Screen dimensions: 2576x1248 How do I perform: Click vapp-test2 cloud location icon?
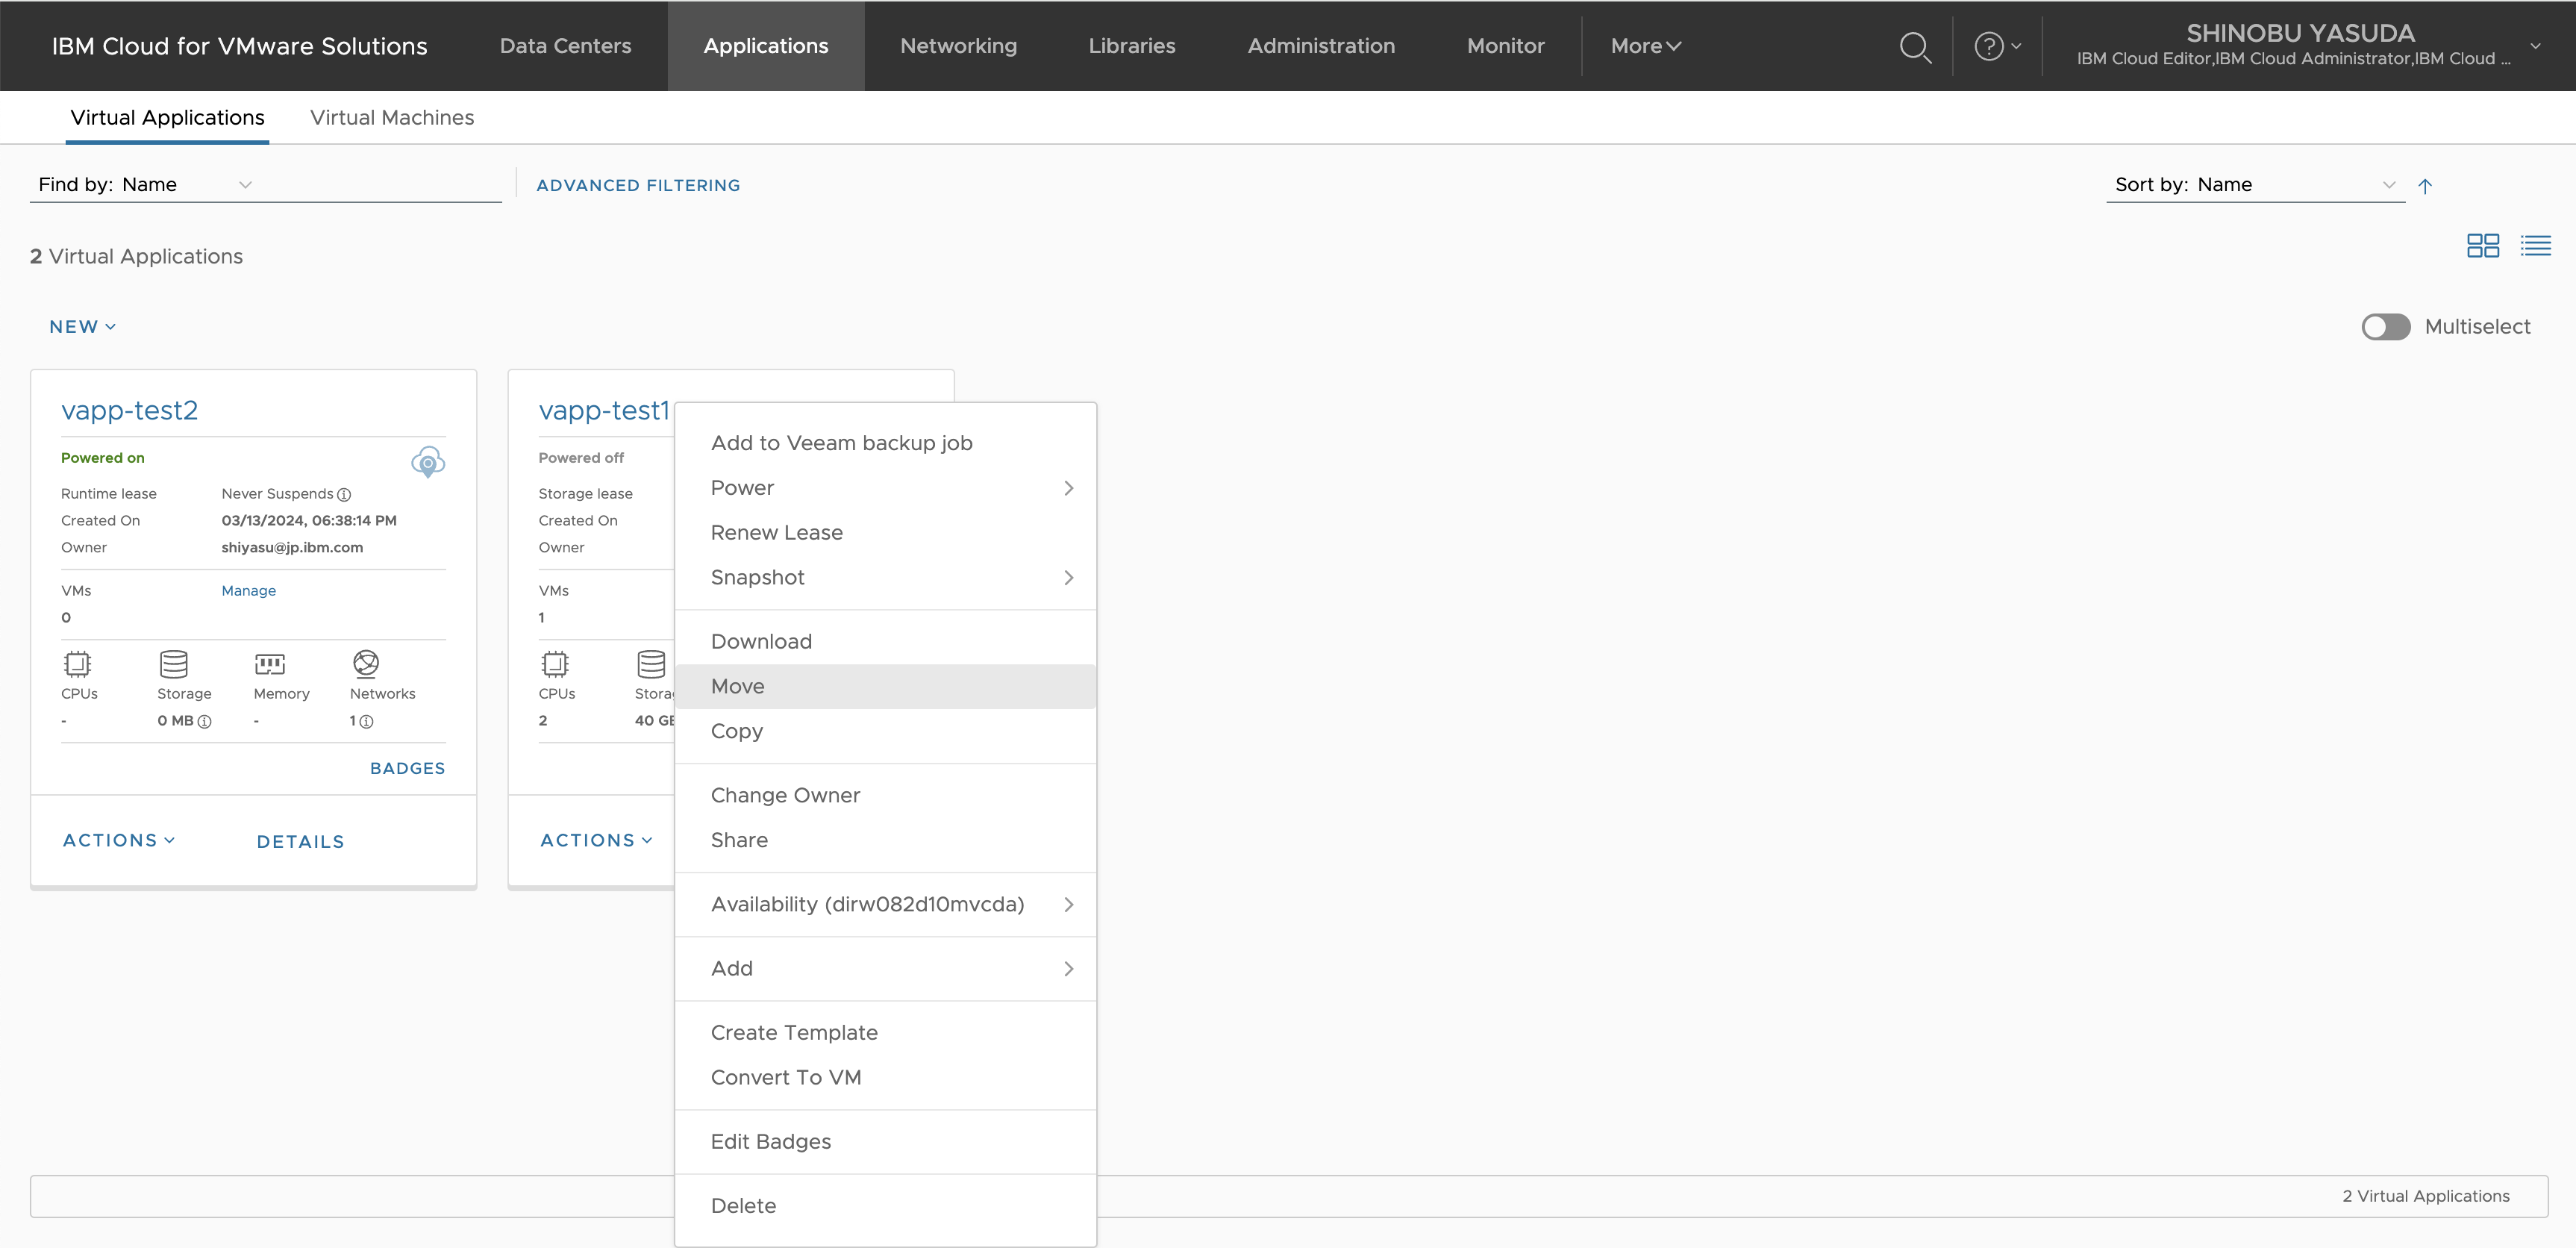click(x=428, y=462)
